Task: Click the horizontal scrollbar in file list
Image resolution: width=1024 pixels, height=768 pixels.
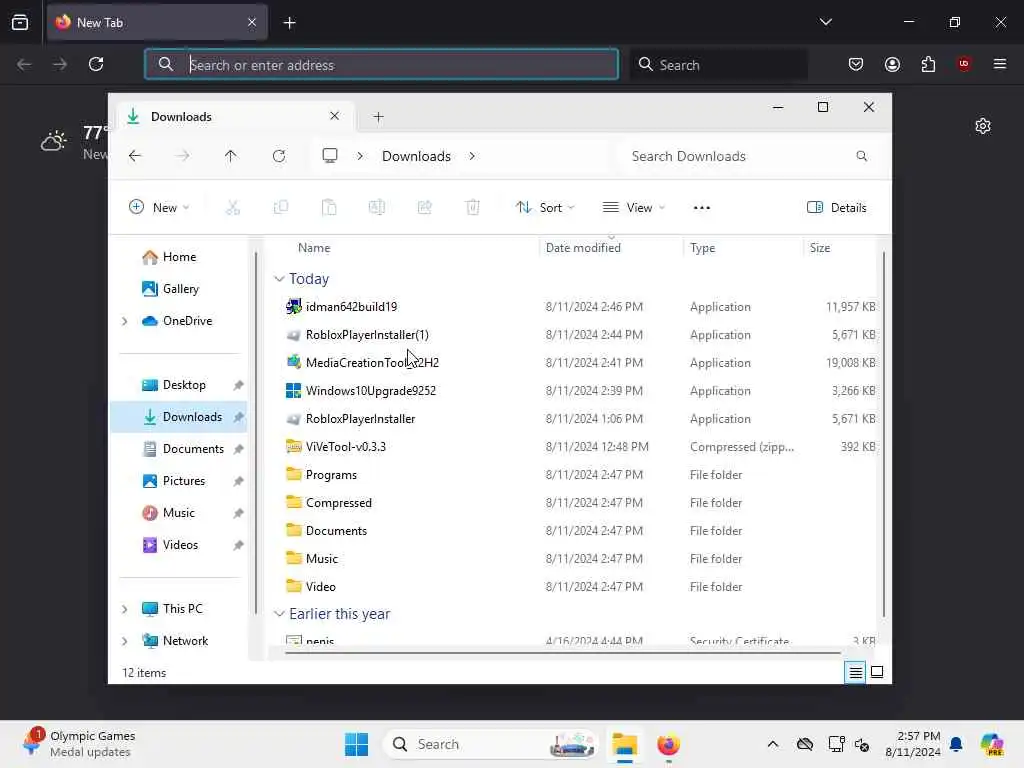Action: [563, 652]
